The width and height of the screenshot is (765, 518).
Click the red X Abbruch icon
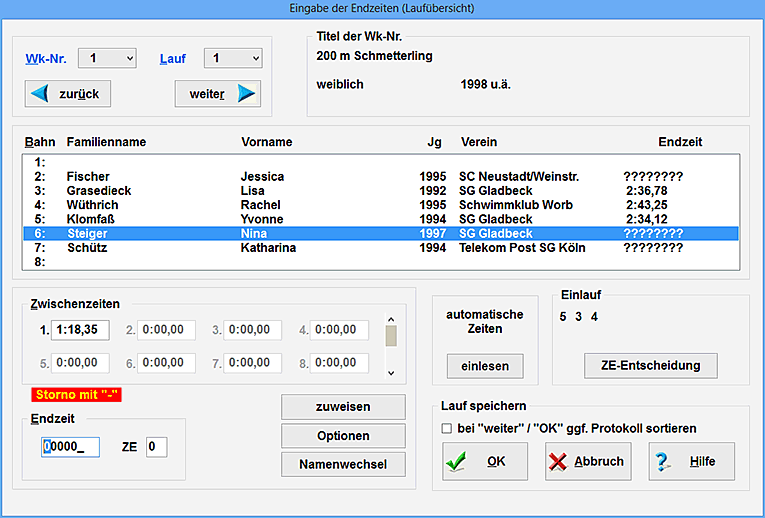click(560, 462)
